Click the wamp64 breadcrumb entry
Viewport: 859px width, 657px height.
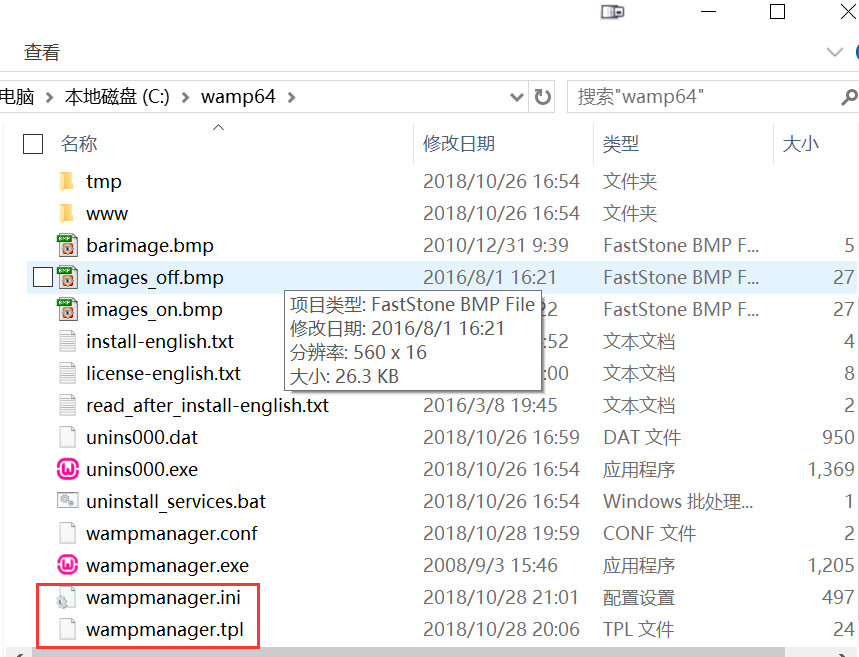(x=237, y=96)
